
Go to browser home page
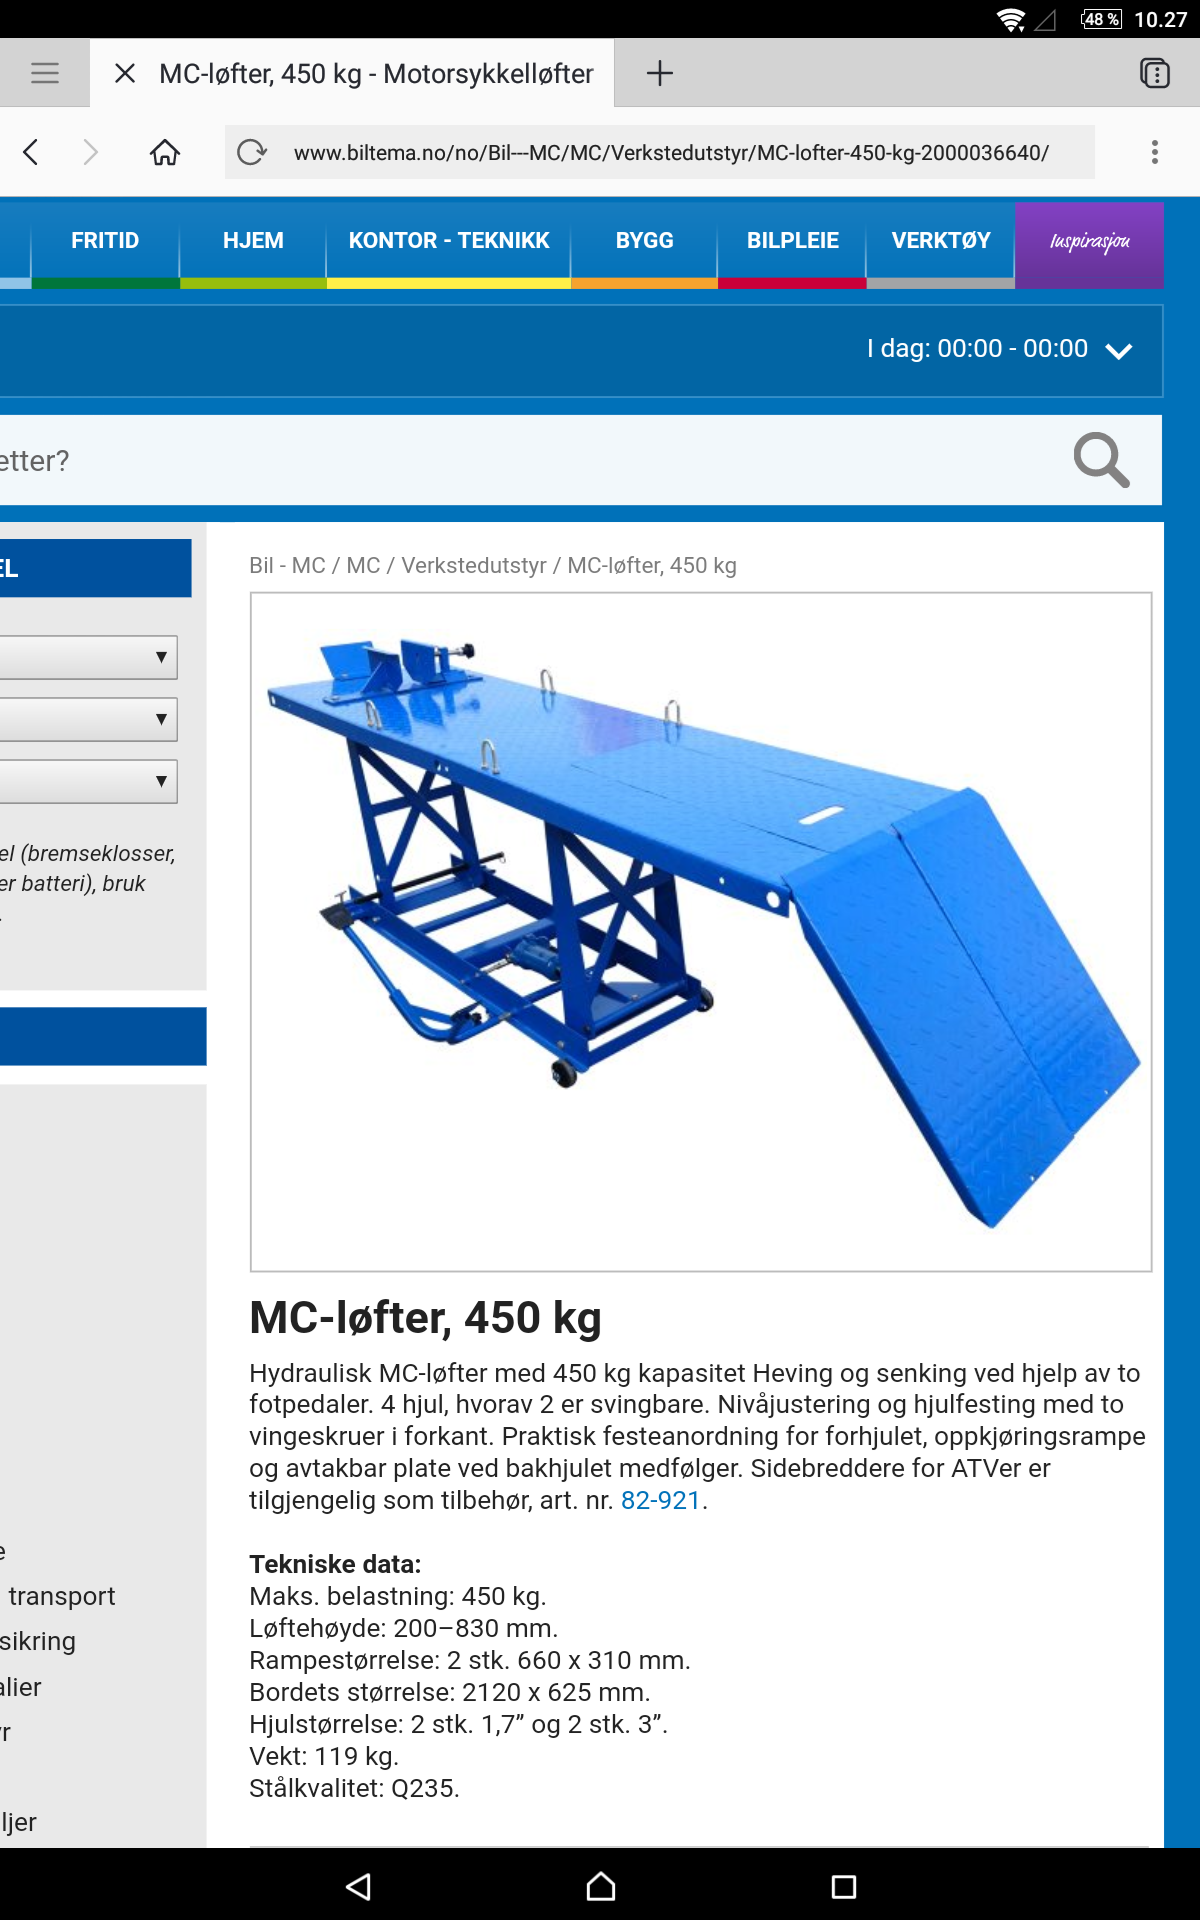coord(165,152)
